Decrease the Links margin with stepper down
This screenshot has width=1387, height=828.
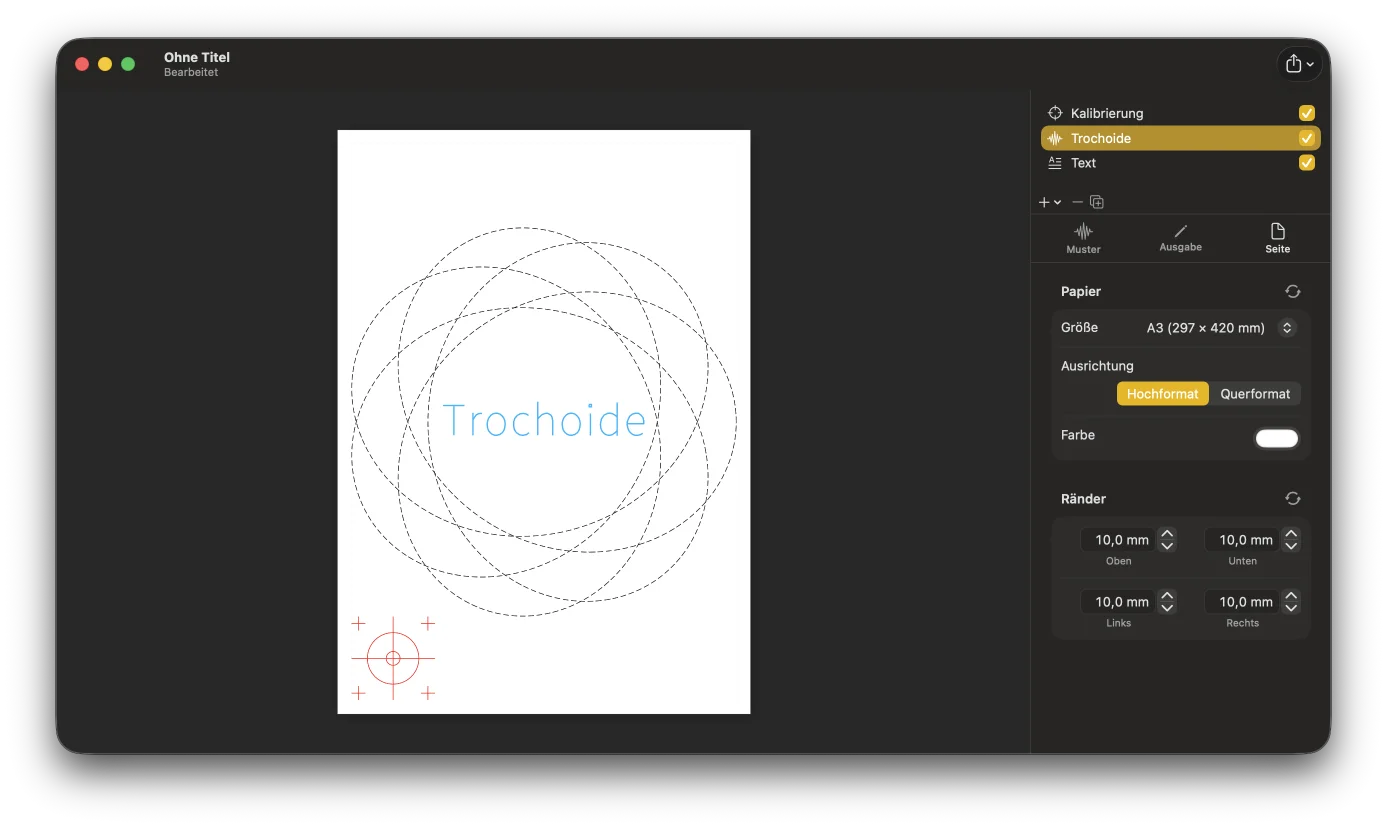(x=1167, y=608)
